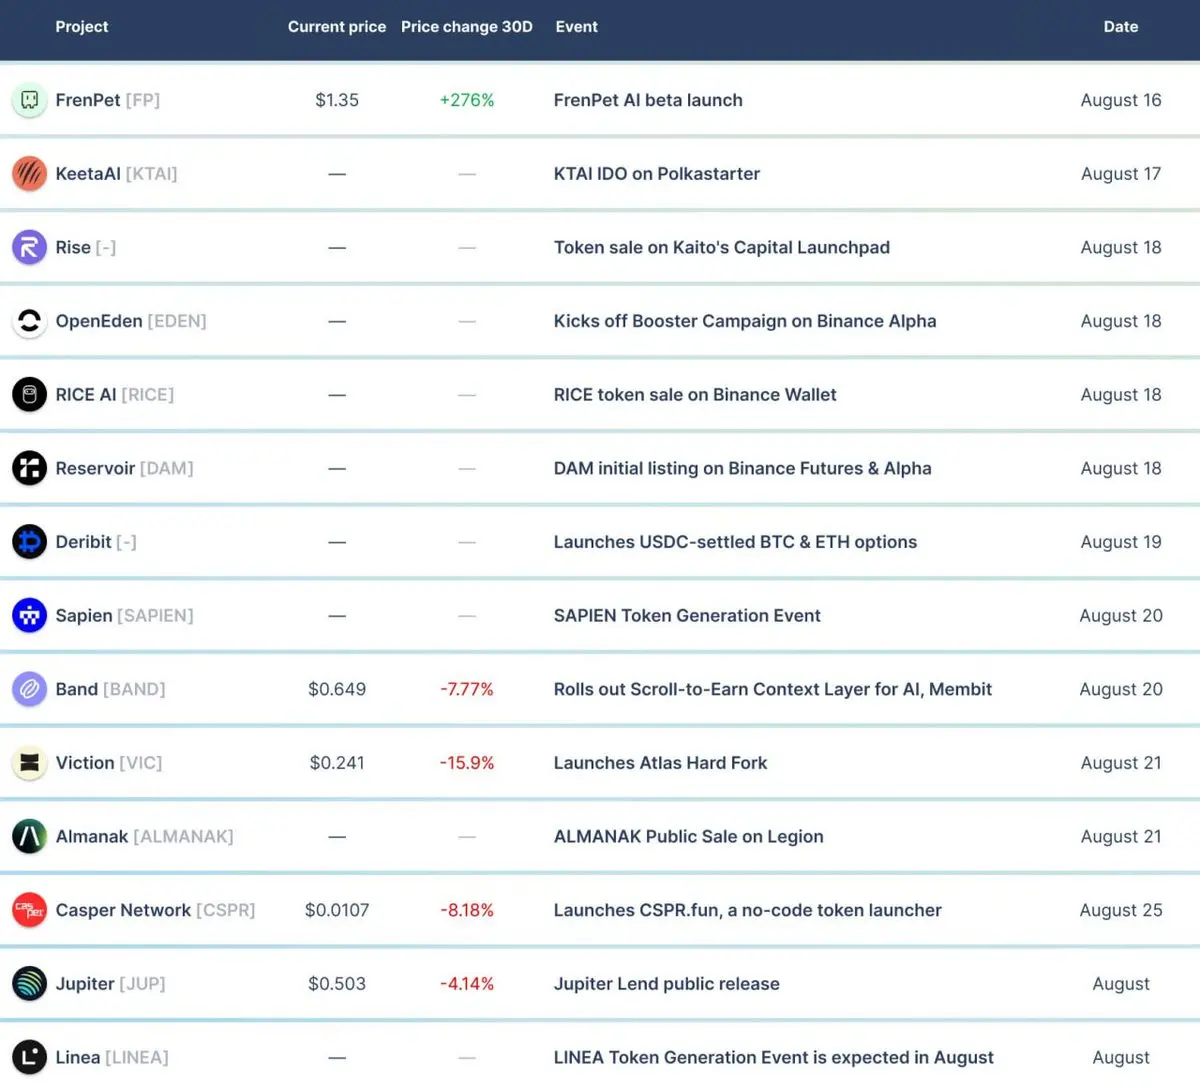Viewport: 1200px width, 1088px height.
Task: Click the Sapien blue logo icon
Action: tap(29, 616)
